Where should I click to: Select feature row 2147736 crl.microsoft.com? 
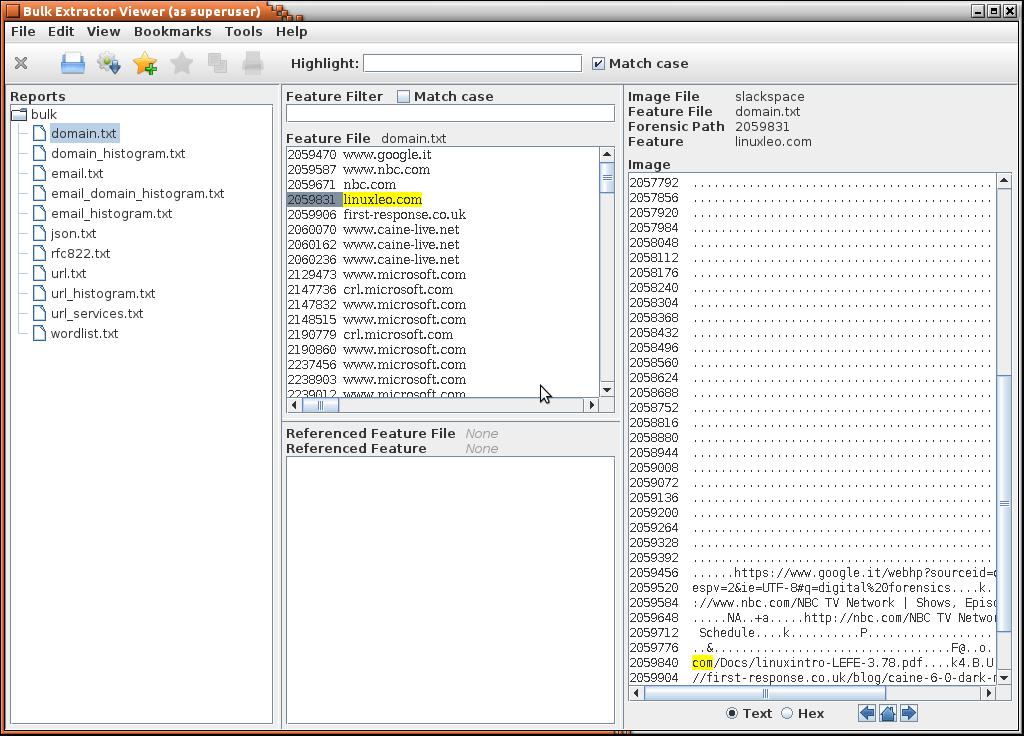370,290
